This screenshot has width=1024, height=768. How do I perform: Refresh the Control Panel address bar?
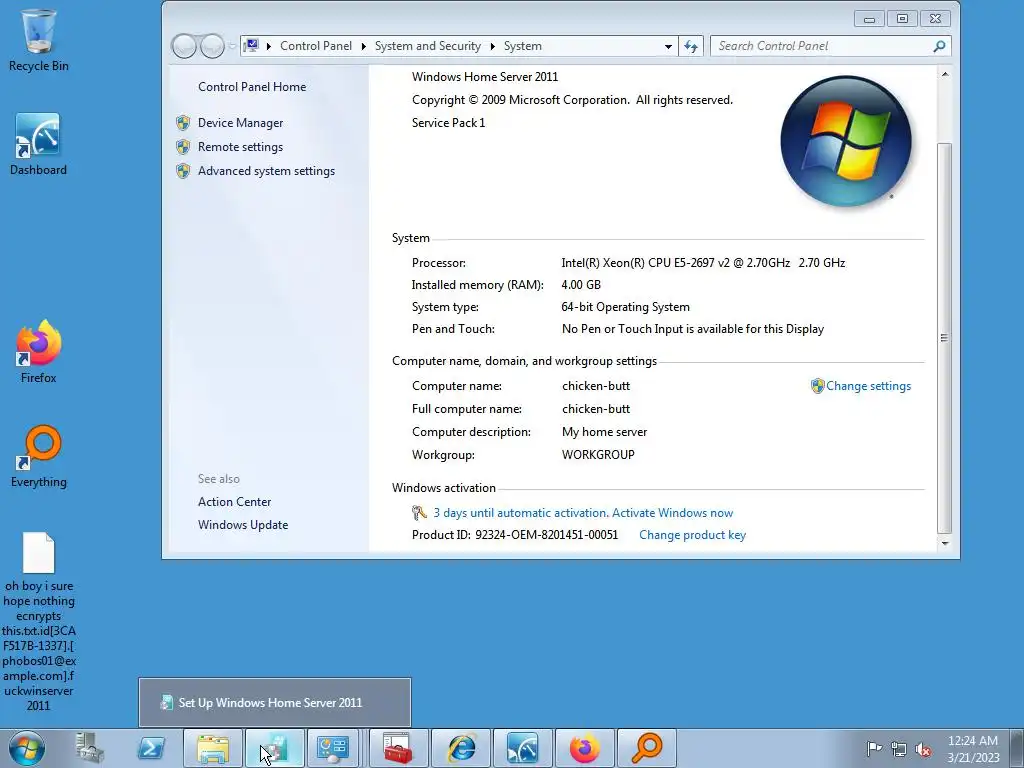691,46
